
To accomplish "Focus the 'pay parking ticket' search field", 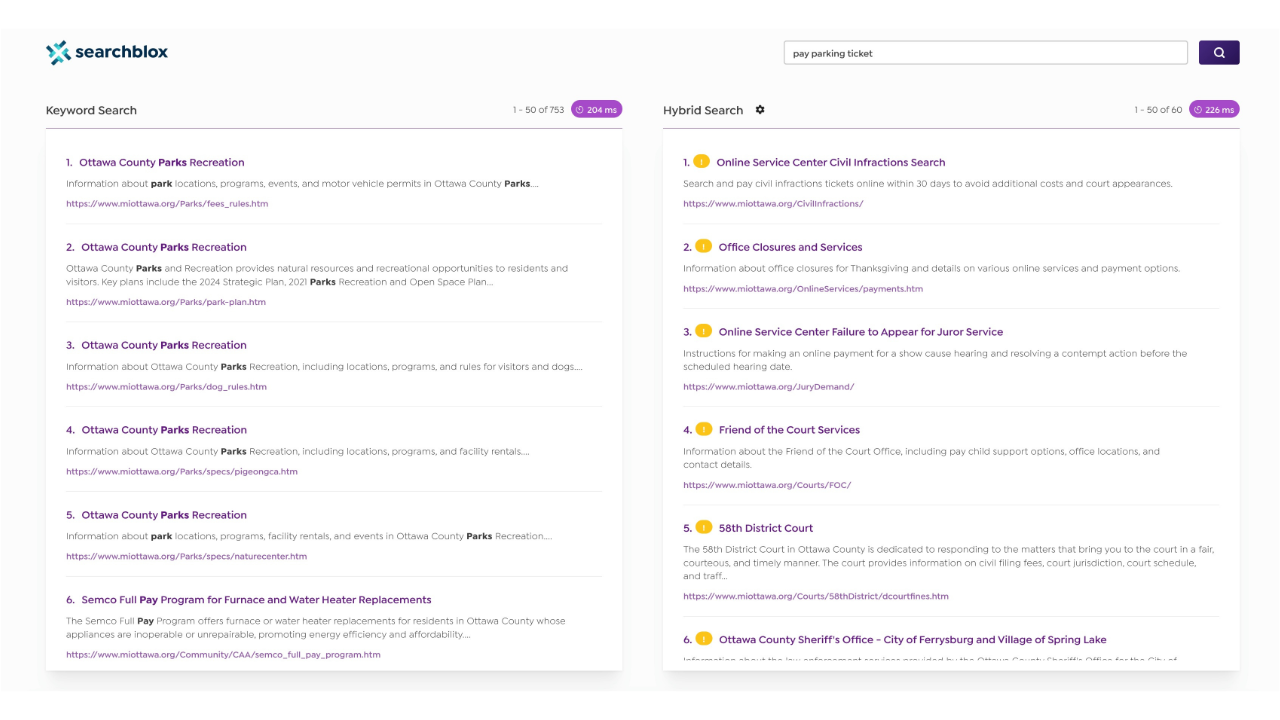I will [x=986, y=53].
